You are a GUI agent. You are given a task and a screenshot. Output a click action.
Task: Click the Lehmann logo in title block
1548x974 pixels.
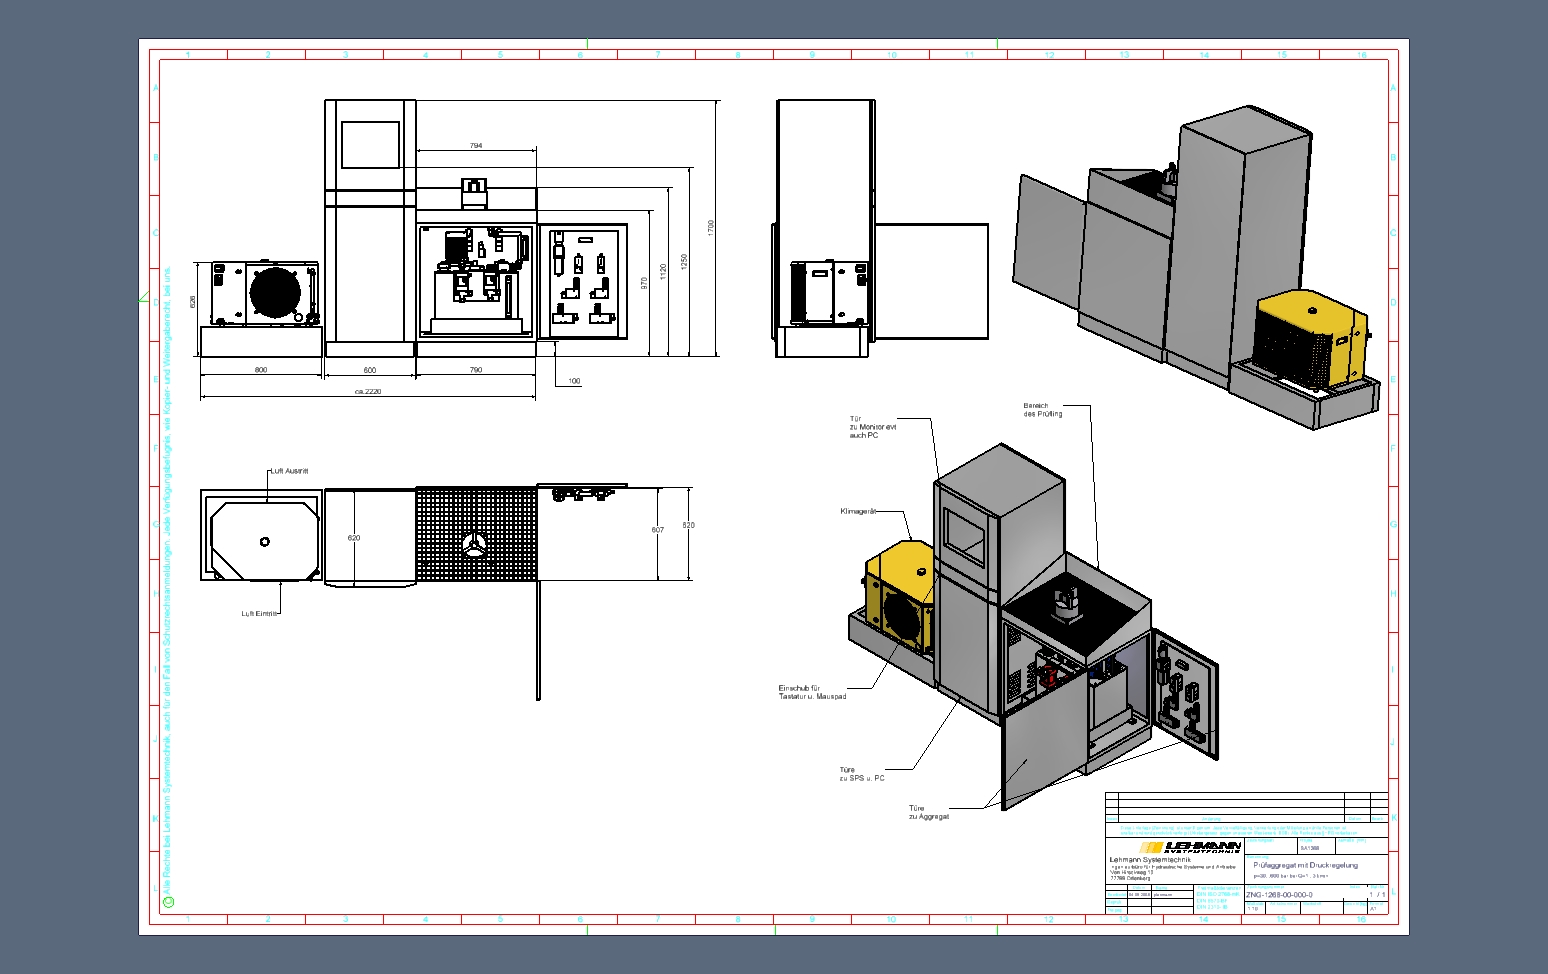[1190, 847]
